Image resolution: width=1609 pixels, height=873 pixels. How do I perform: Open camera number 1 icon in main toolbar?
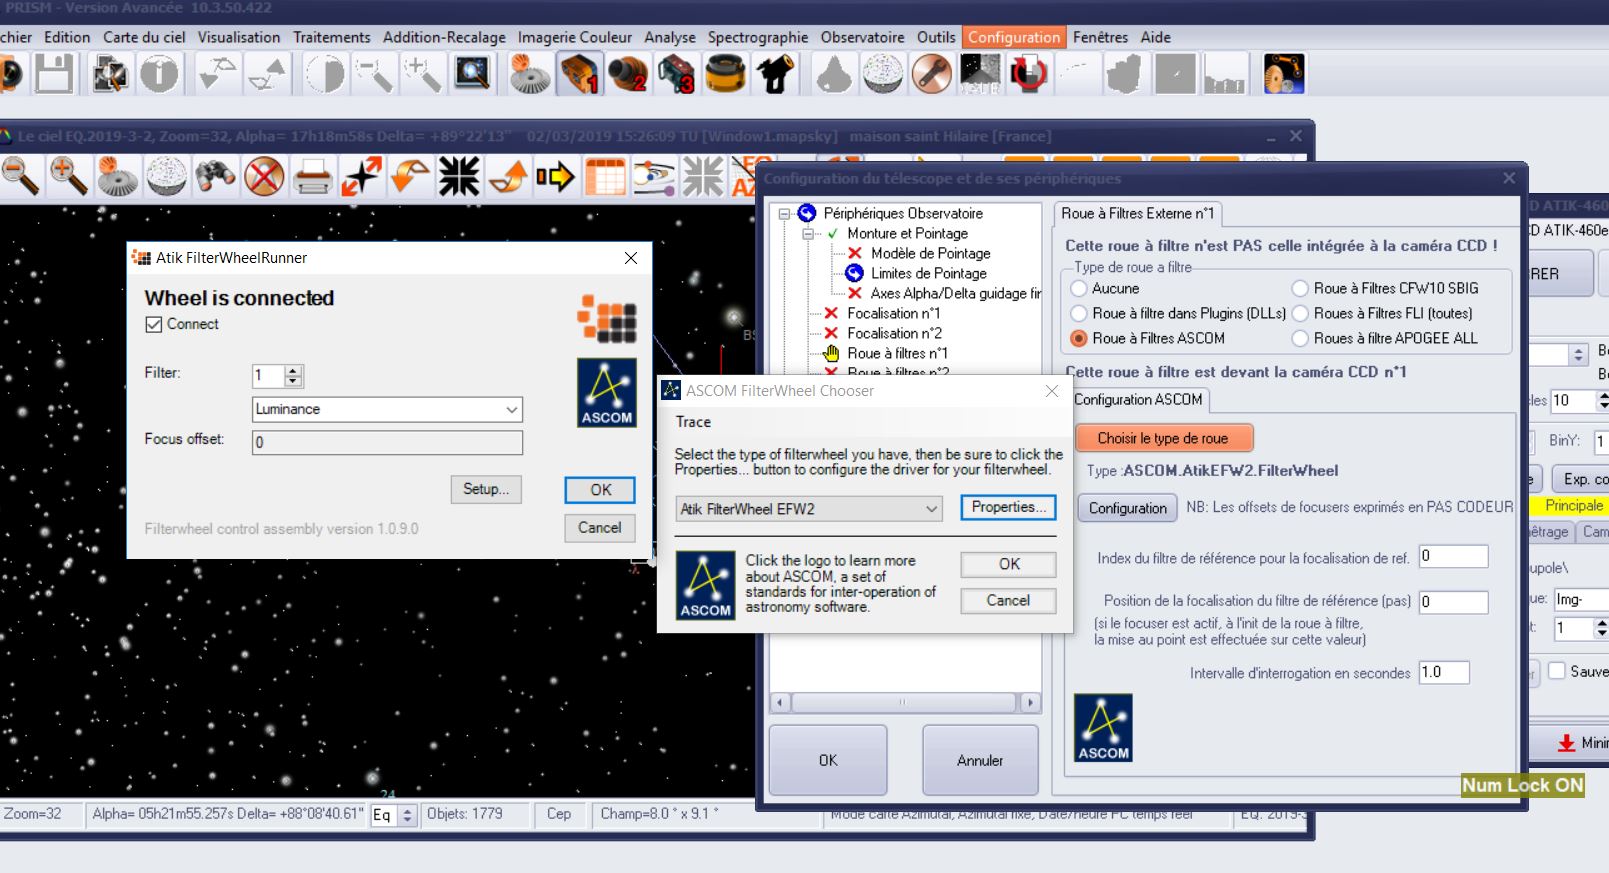coord(580,75)
